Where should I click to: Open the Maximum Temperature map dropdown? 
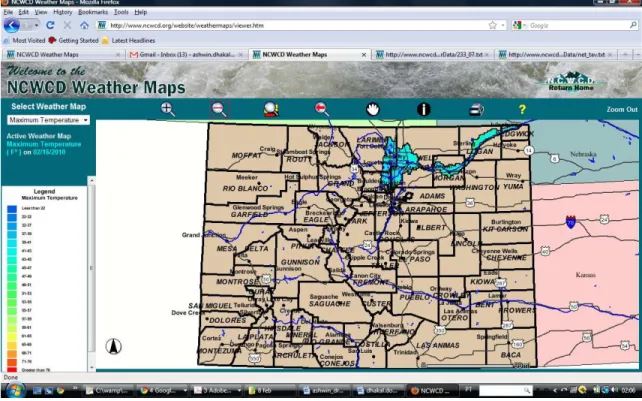(x=48, y=120)
